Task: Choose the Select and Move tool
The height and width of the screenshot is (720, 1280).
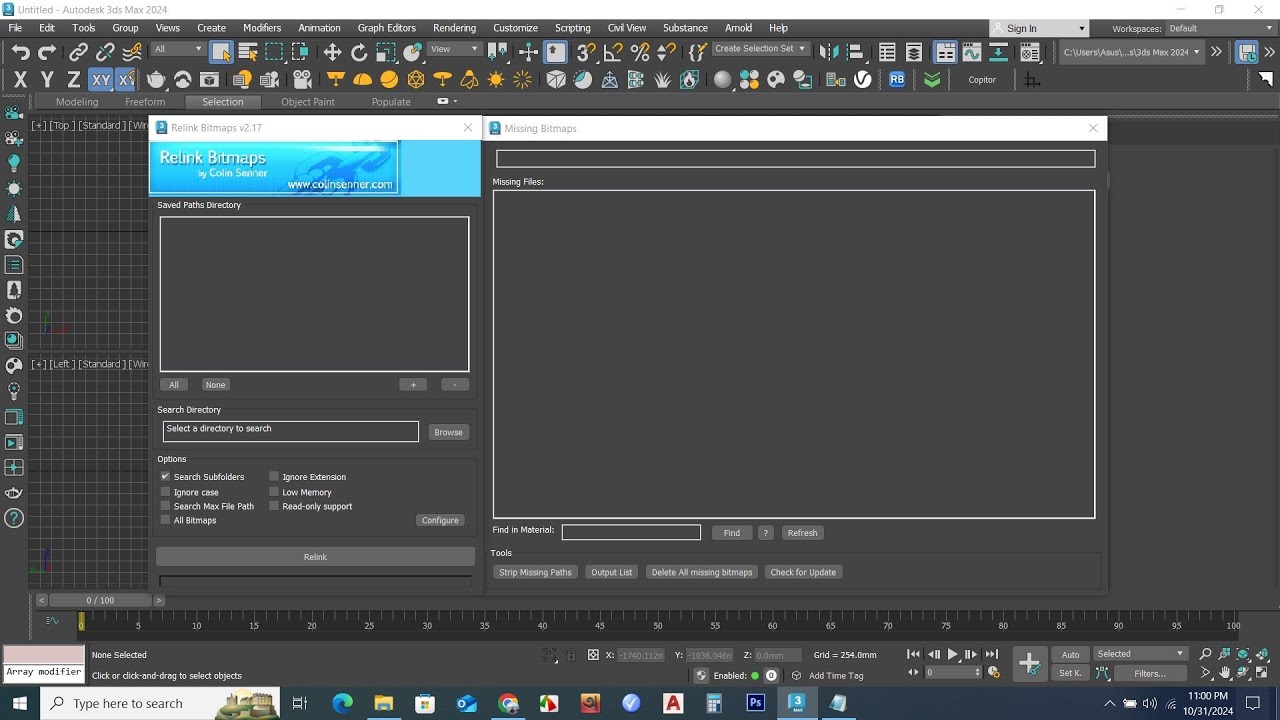Action: tap(332, 52)
